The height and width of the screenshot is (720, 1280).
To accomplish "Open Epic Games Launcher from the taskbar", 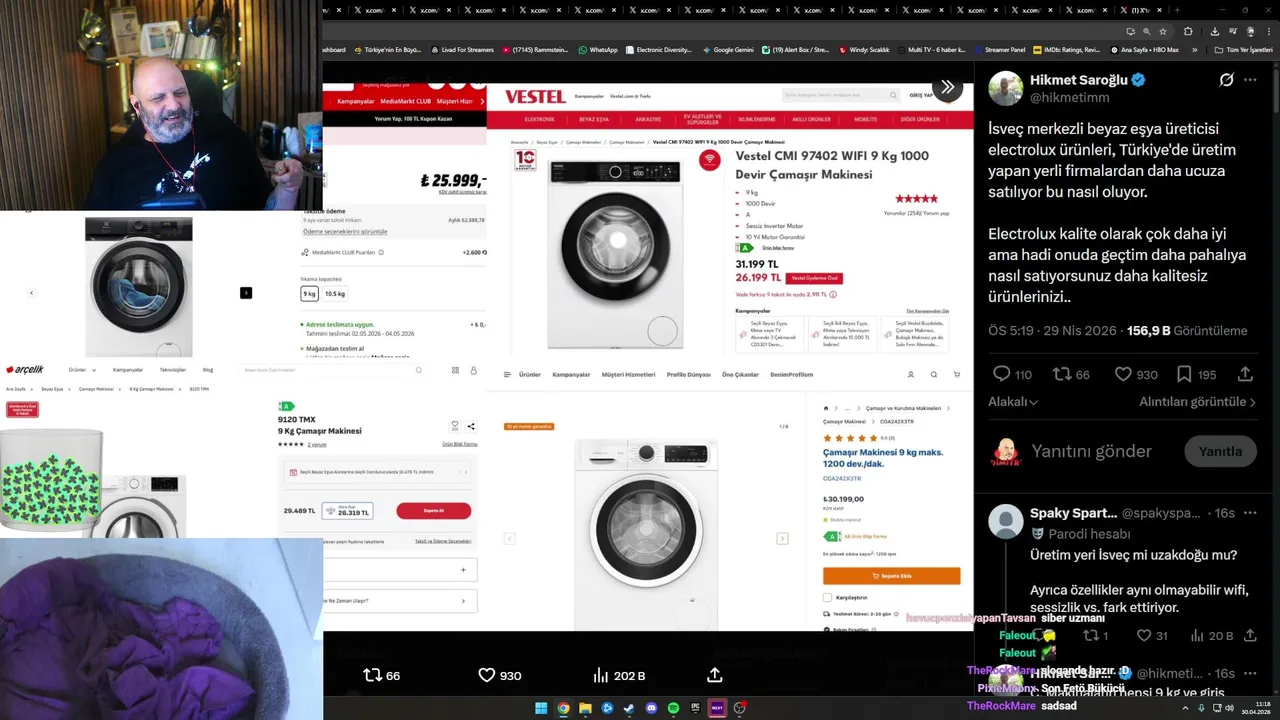I will click(695, 708).
